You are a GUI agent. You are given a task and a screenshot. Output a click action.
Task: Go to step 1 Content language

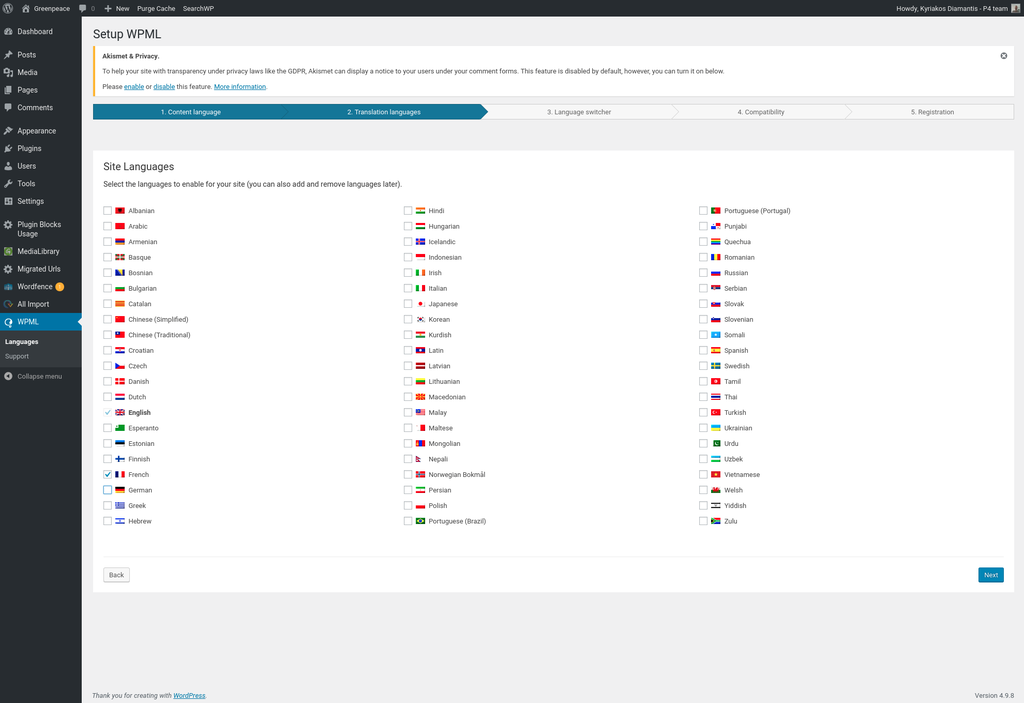pos(191,112)
